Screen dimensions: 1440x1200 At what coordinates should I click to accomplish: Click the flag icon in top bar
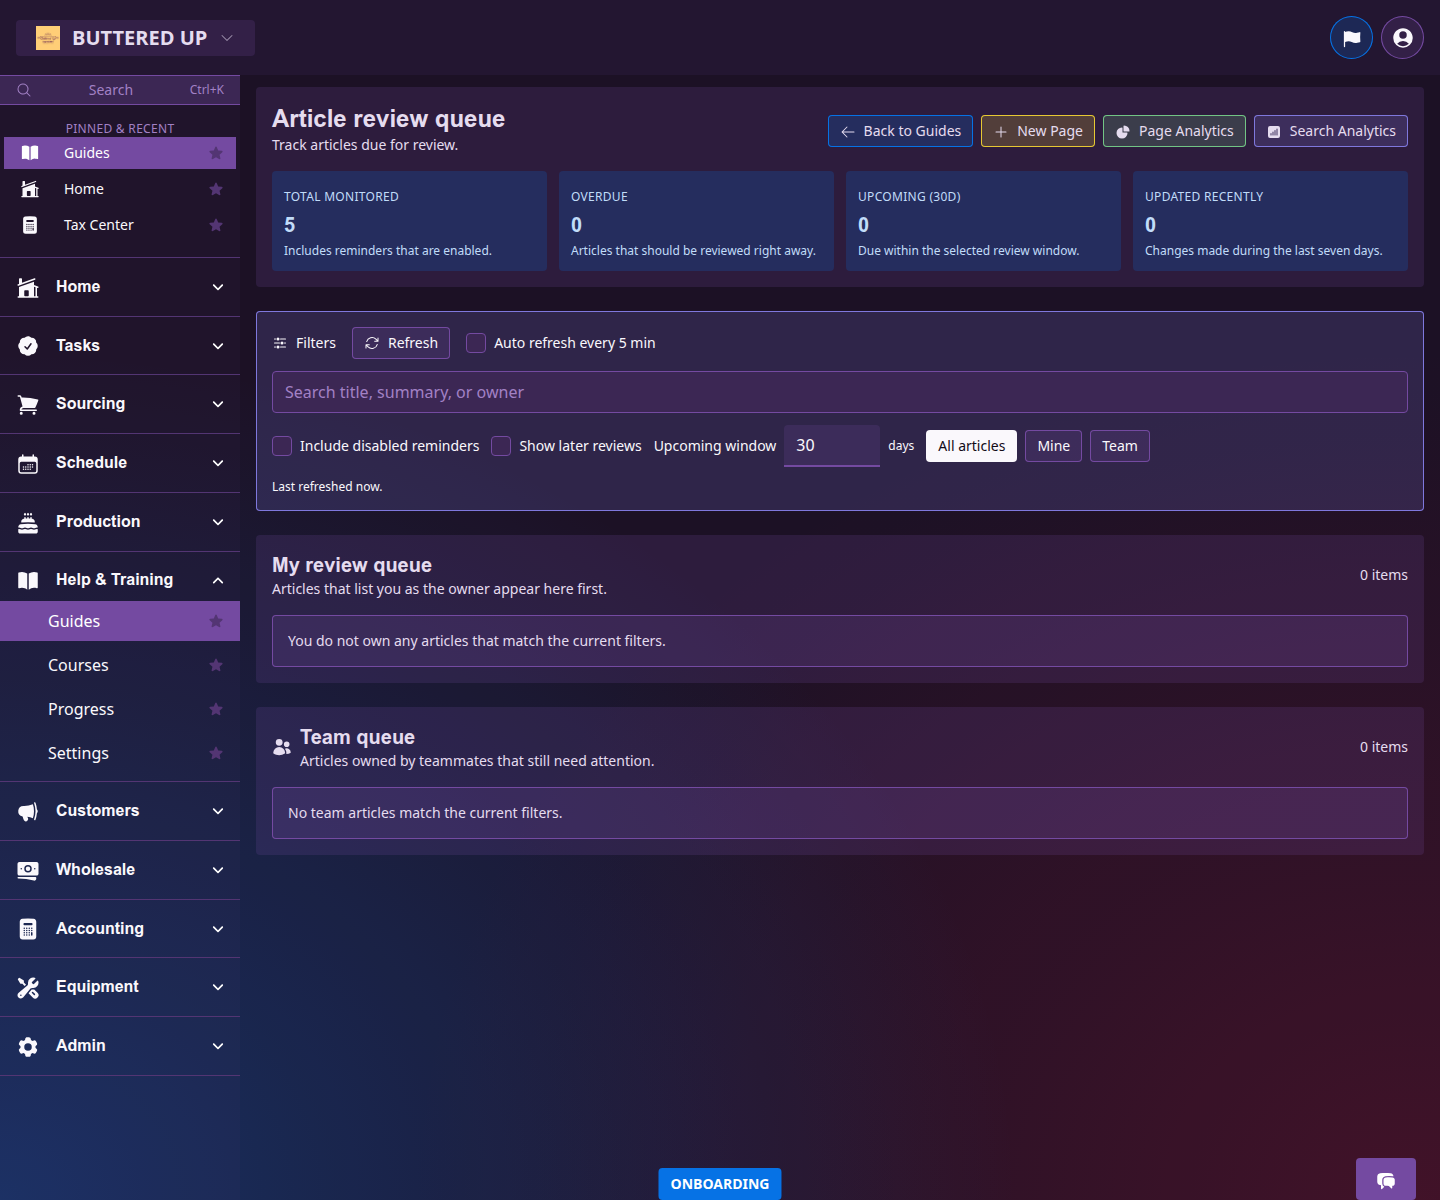pyautogui.click(x=1351, y=37)
